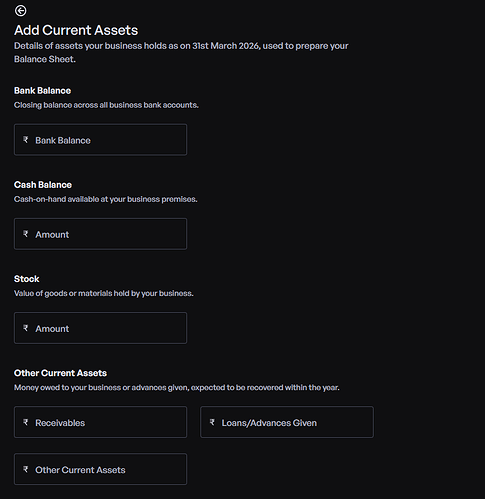Screen dimensions: 485x499
Task: Focus the Other Current Assets input box
Action: tap(100, 469)
